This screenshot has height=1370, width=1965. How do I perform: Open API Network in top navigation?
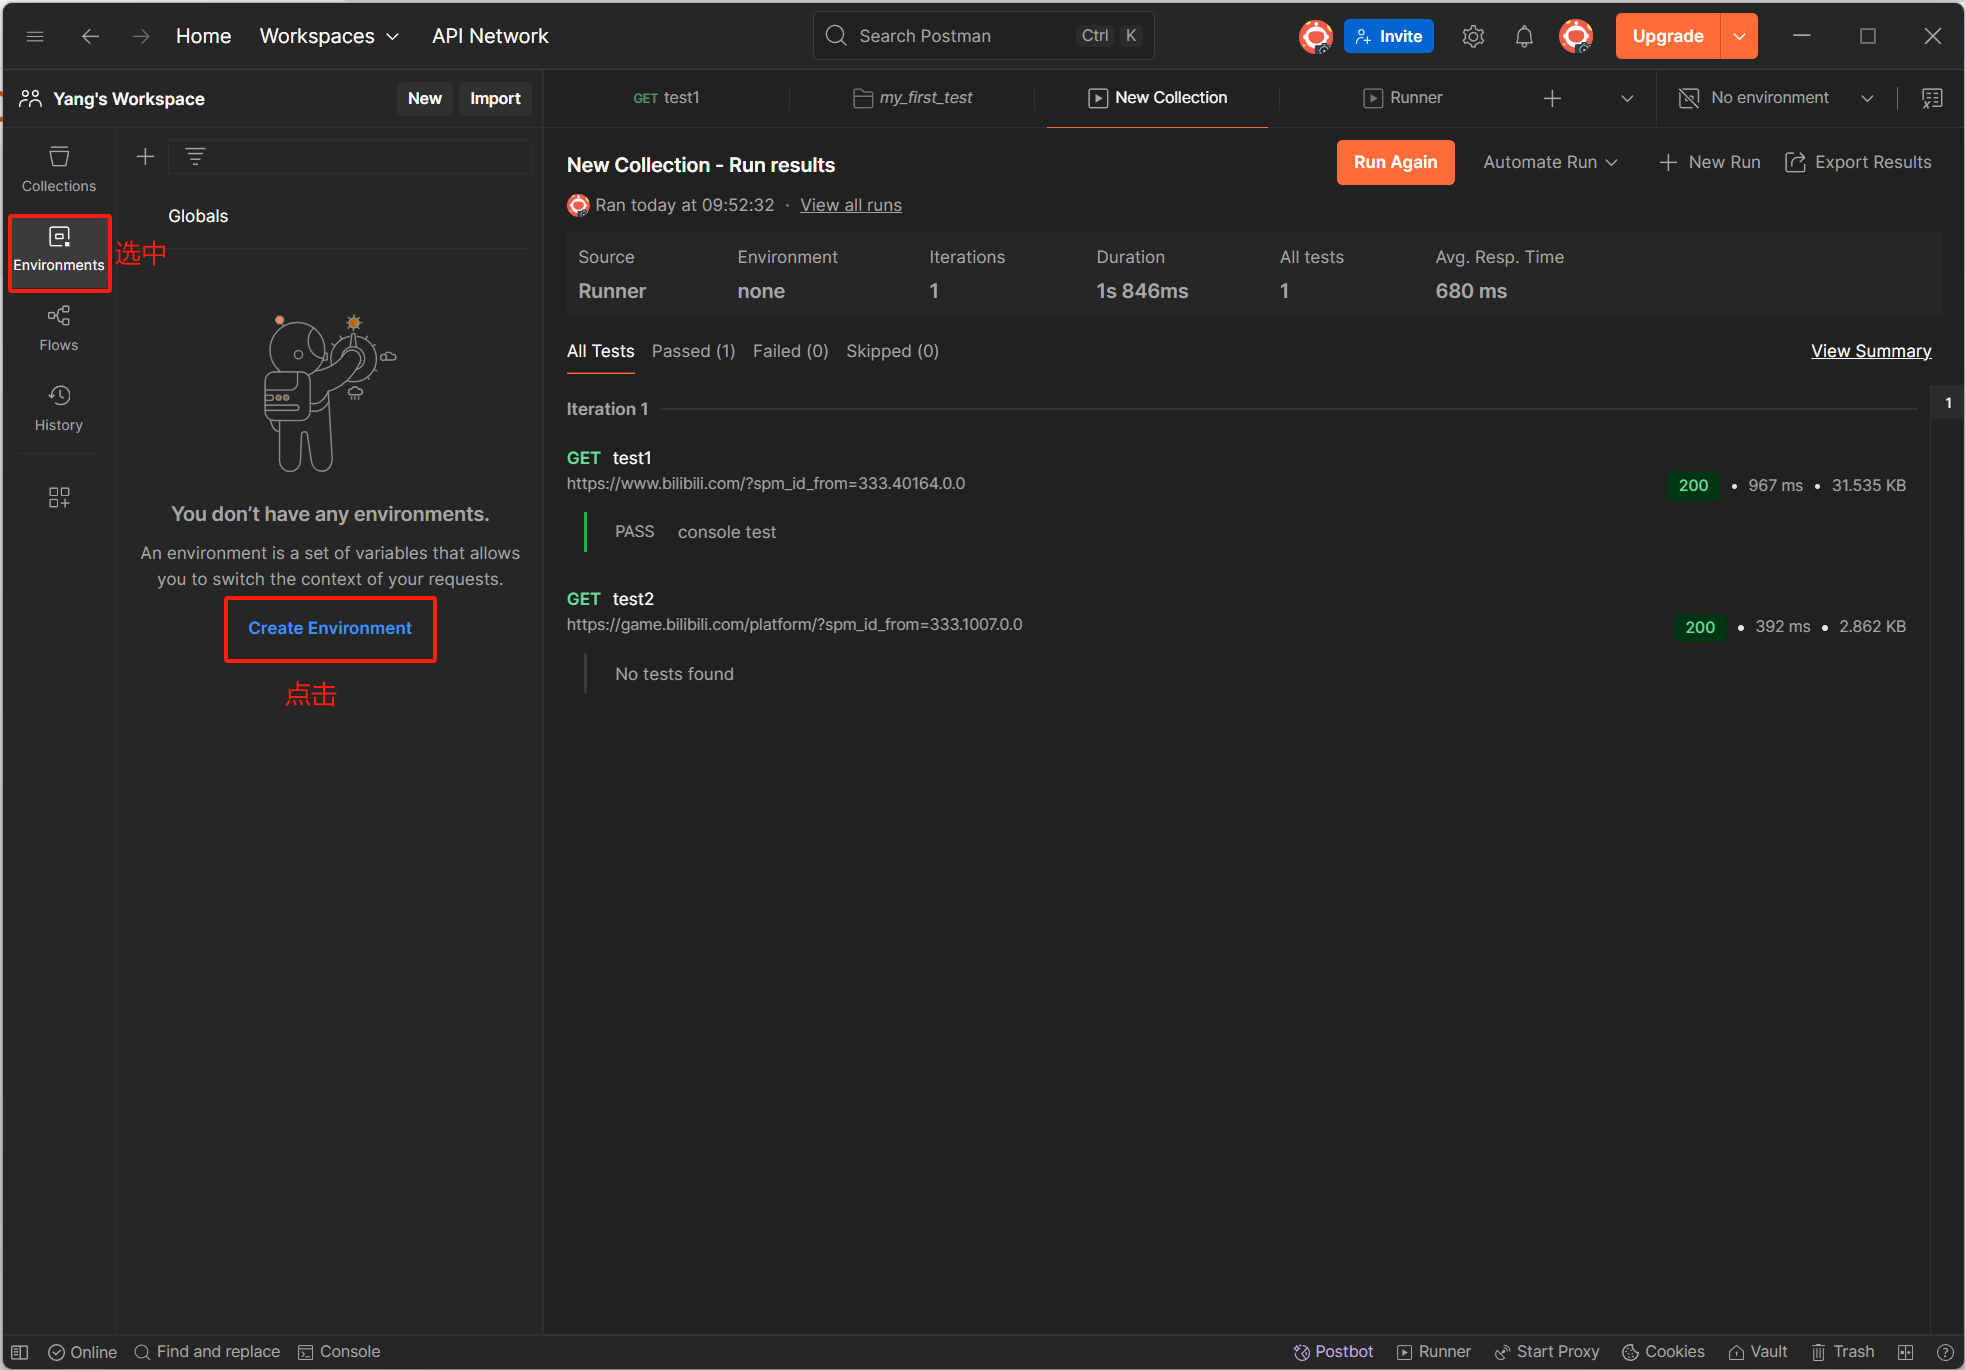(490, 36)
